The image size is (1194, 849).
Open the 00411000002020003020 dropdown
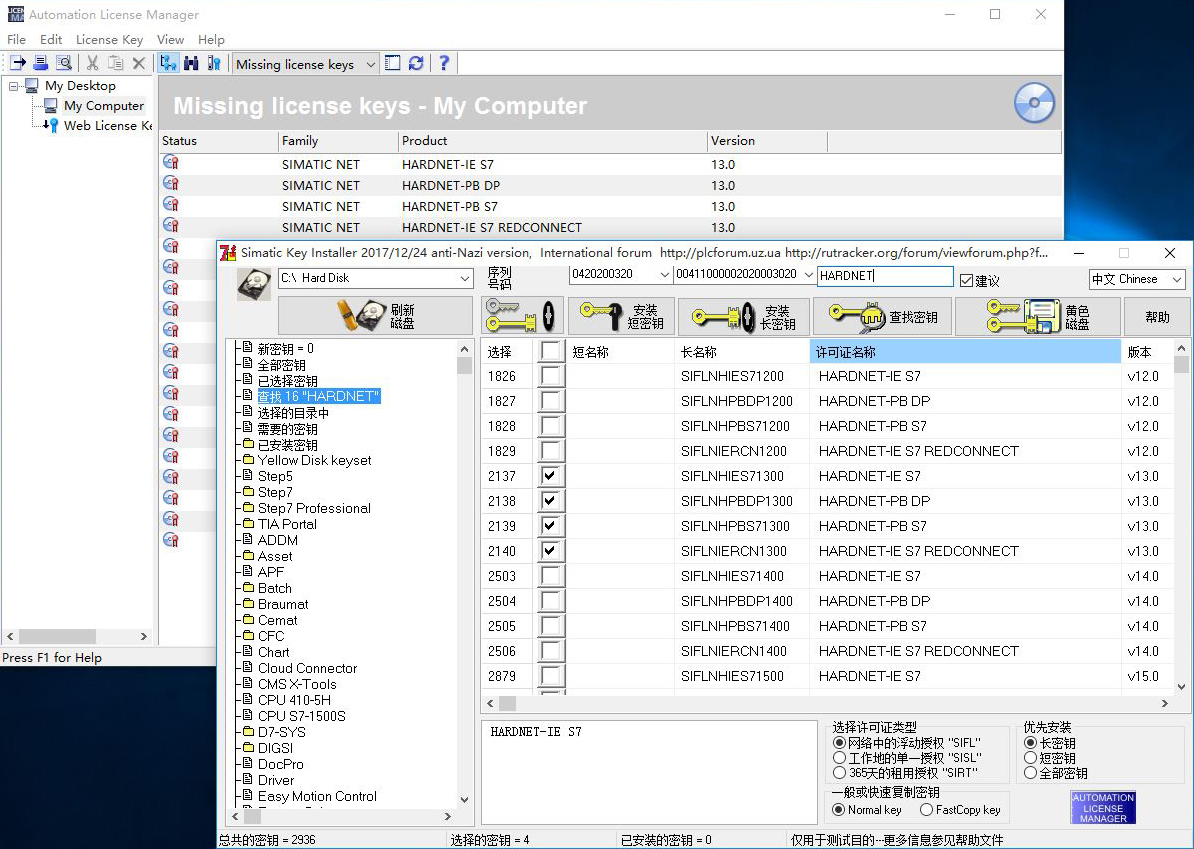(808, 274)
